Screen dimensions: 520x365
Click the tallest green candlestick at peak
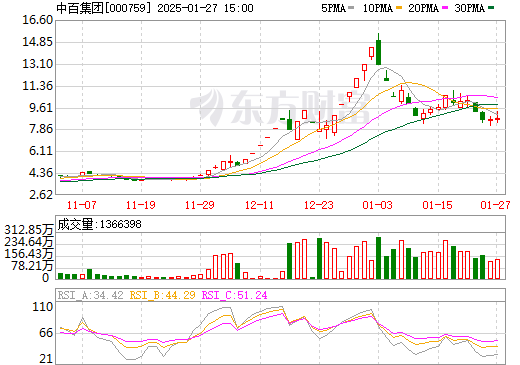[x=378, y=52]
